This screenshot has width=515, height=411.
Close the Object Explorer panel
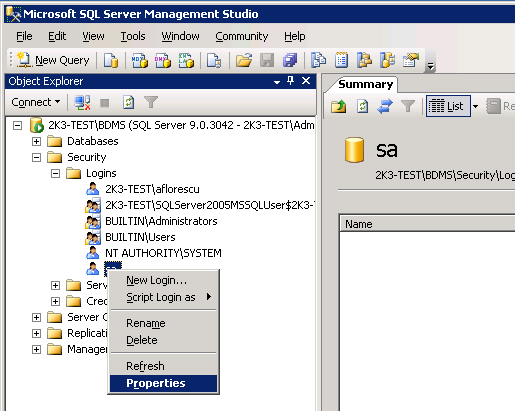(x=306, y=81)
